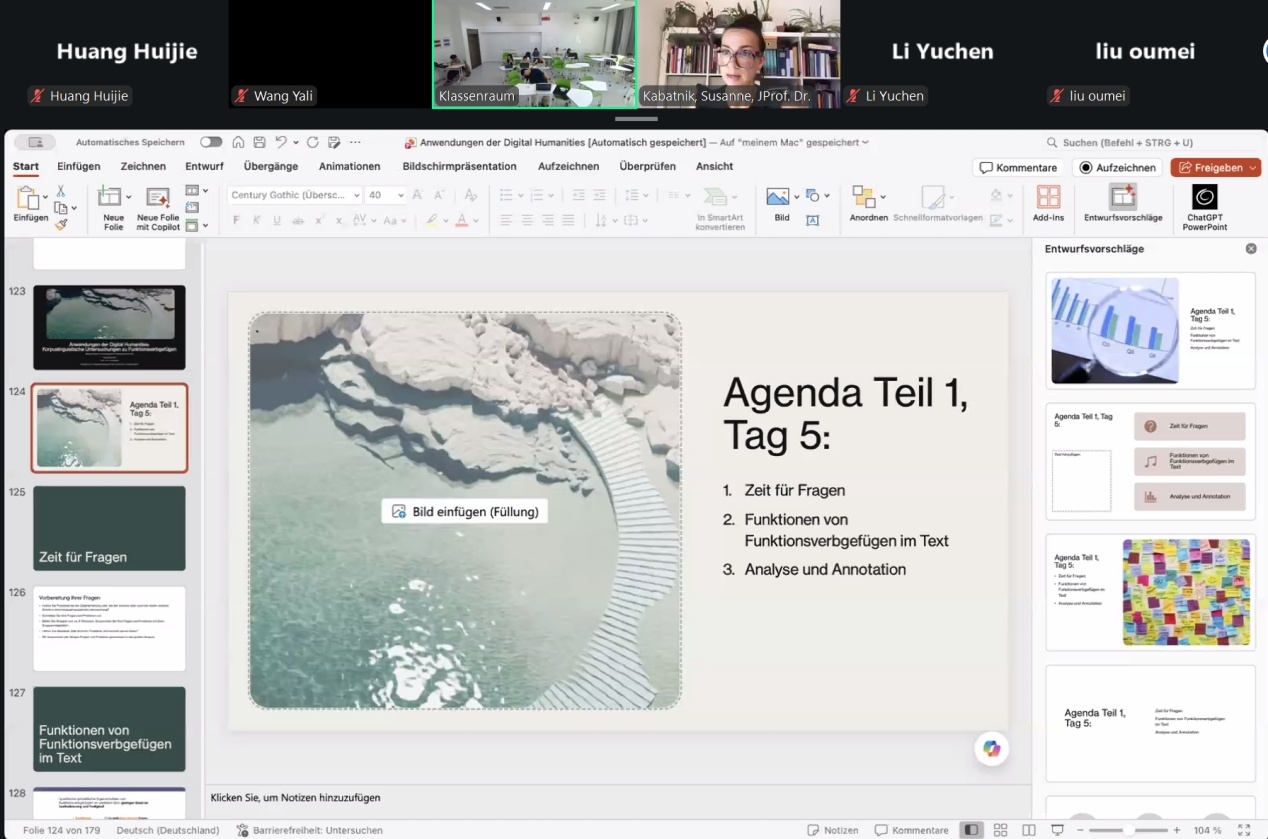Click Barrierefreiheit: Untersuchen in status bar
Viewport: 1268px width, 839px height.
pos(310,830)
